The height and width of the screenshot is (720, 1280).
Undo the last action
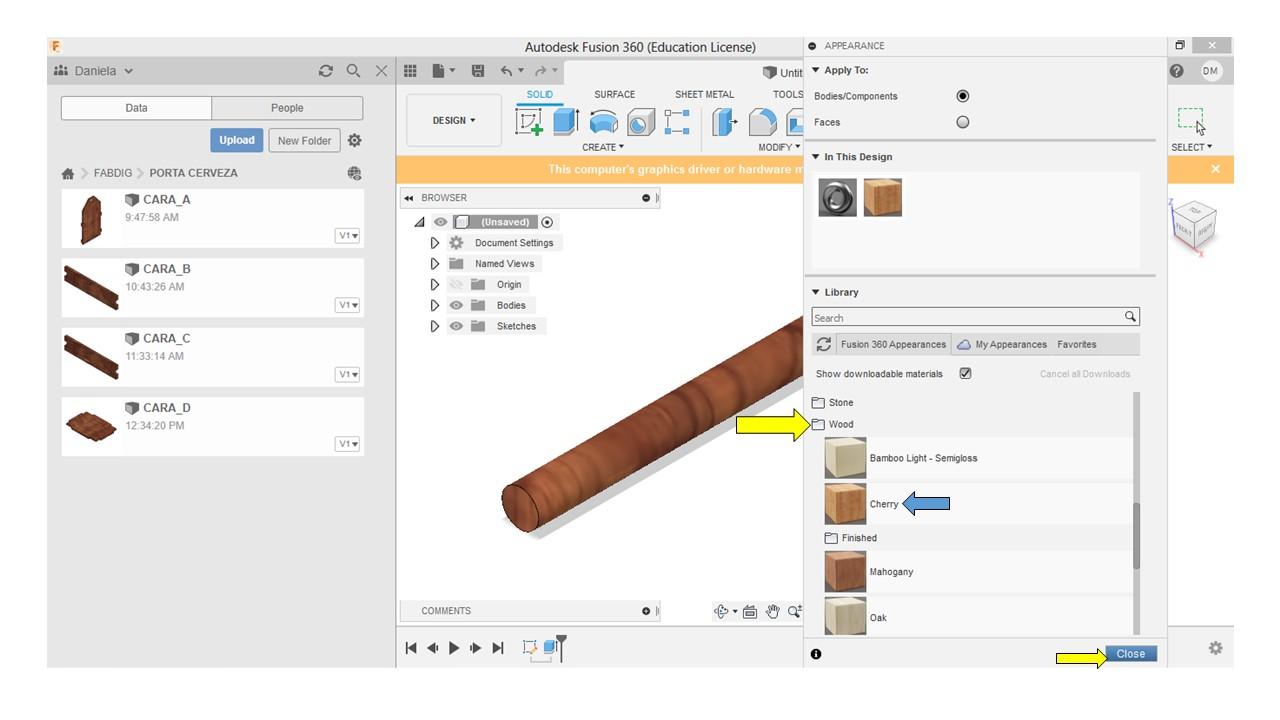[x=508, y=71]
